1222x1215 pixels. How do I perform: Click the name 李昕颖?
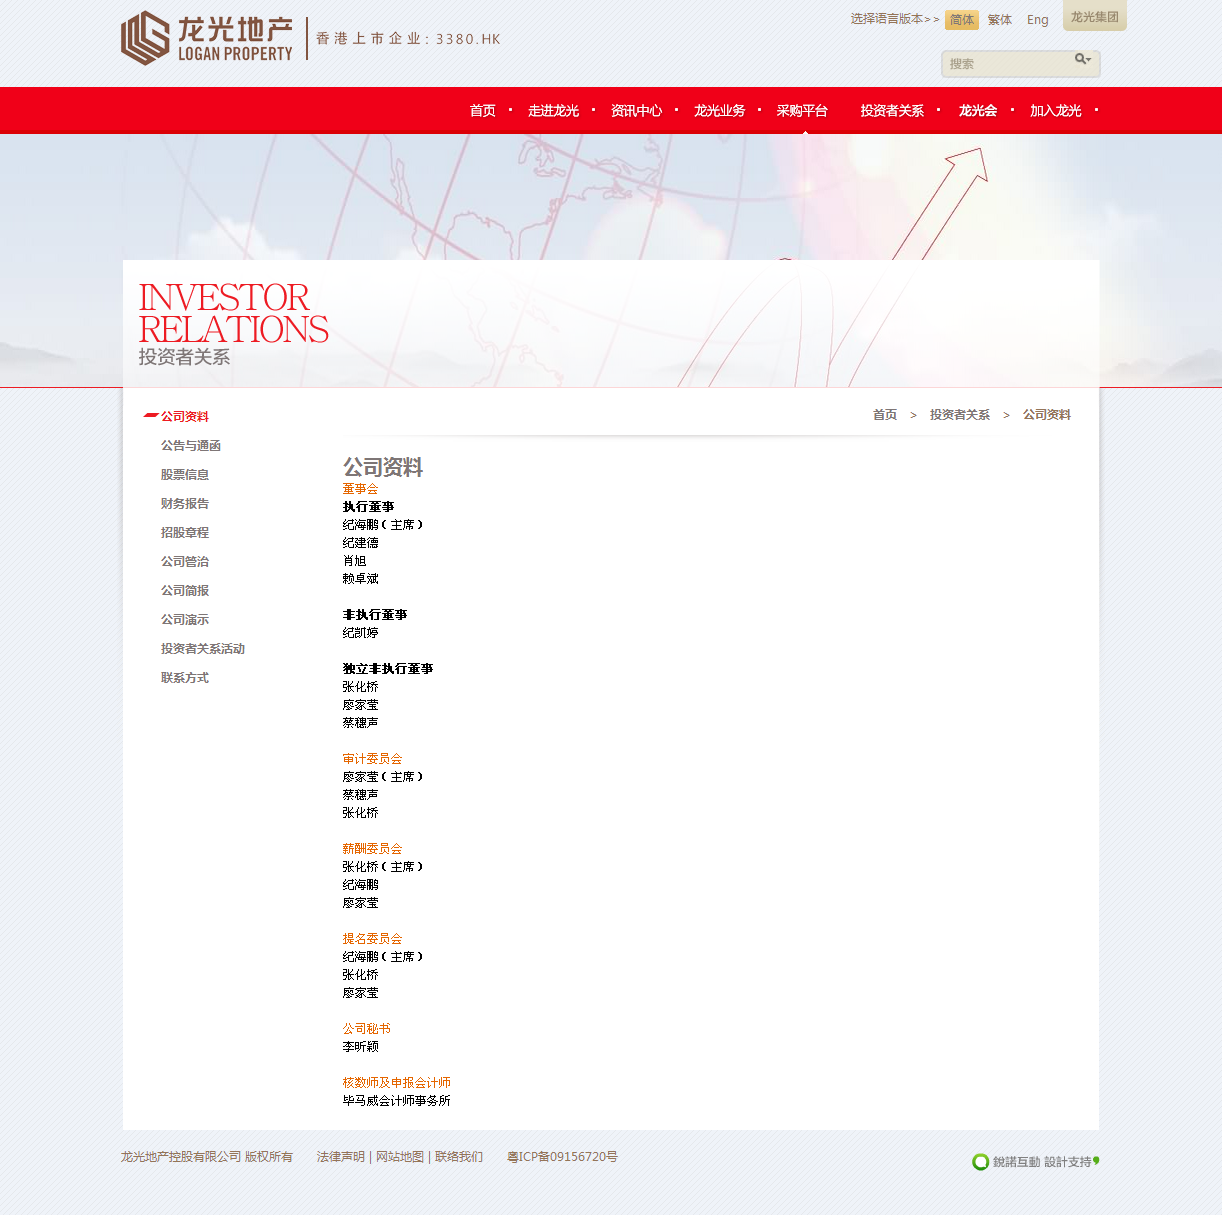360,1047
